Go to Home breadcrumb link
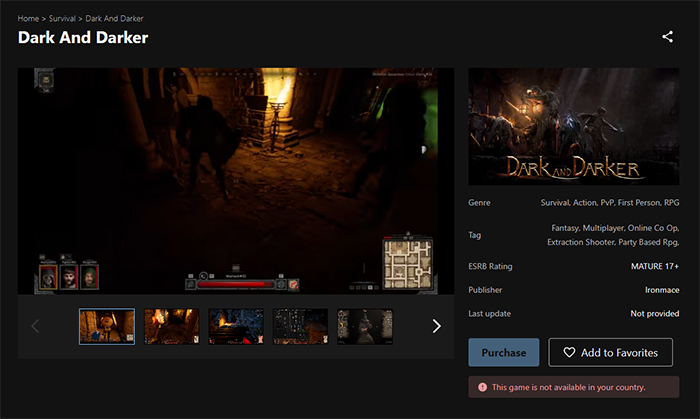The width and height of the screenshot is (700, 419). (x=28, y=18)
